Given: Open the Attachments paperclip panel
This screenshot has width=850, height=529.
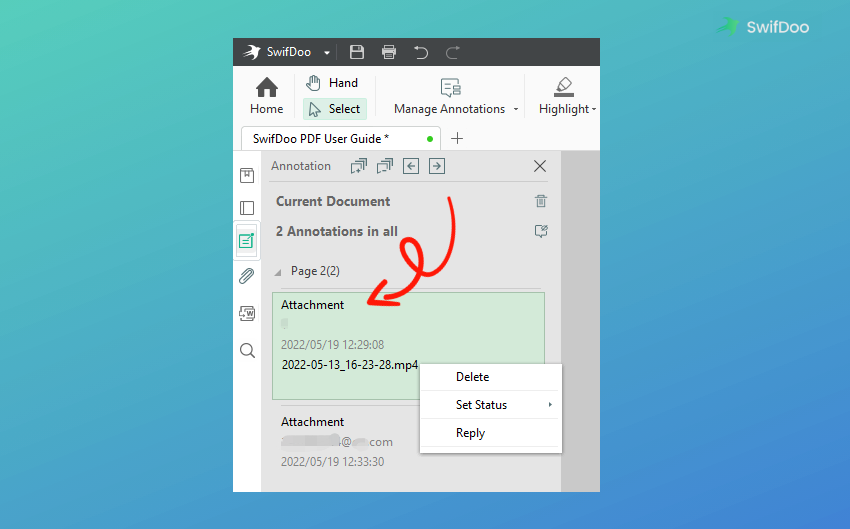Looking at the screenshot, I should click(247, 276).
